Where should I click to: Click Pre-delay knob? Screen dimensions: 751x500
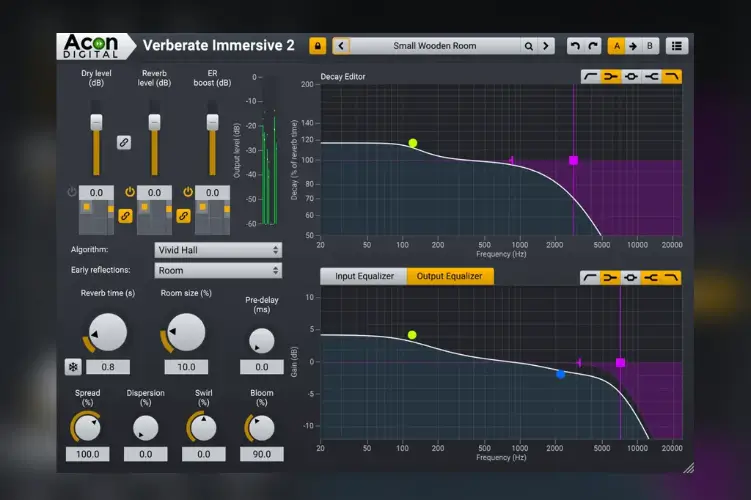(x=262, y=341)
